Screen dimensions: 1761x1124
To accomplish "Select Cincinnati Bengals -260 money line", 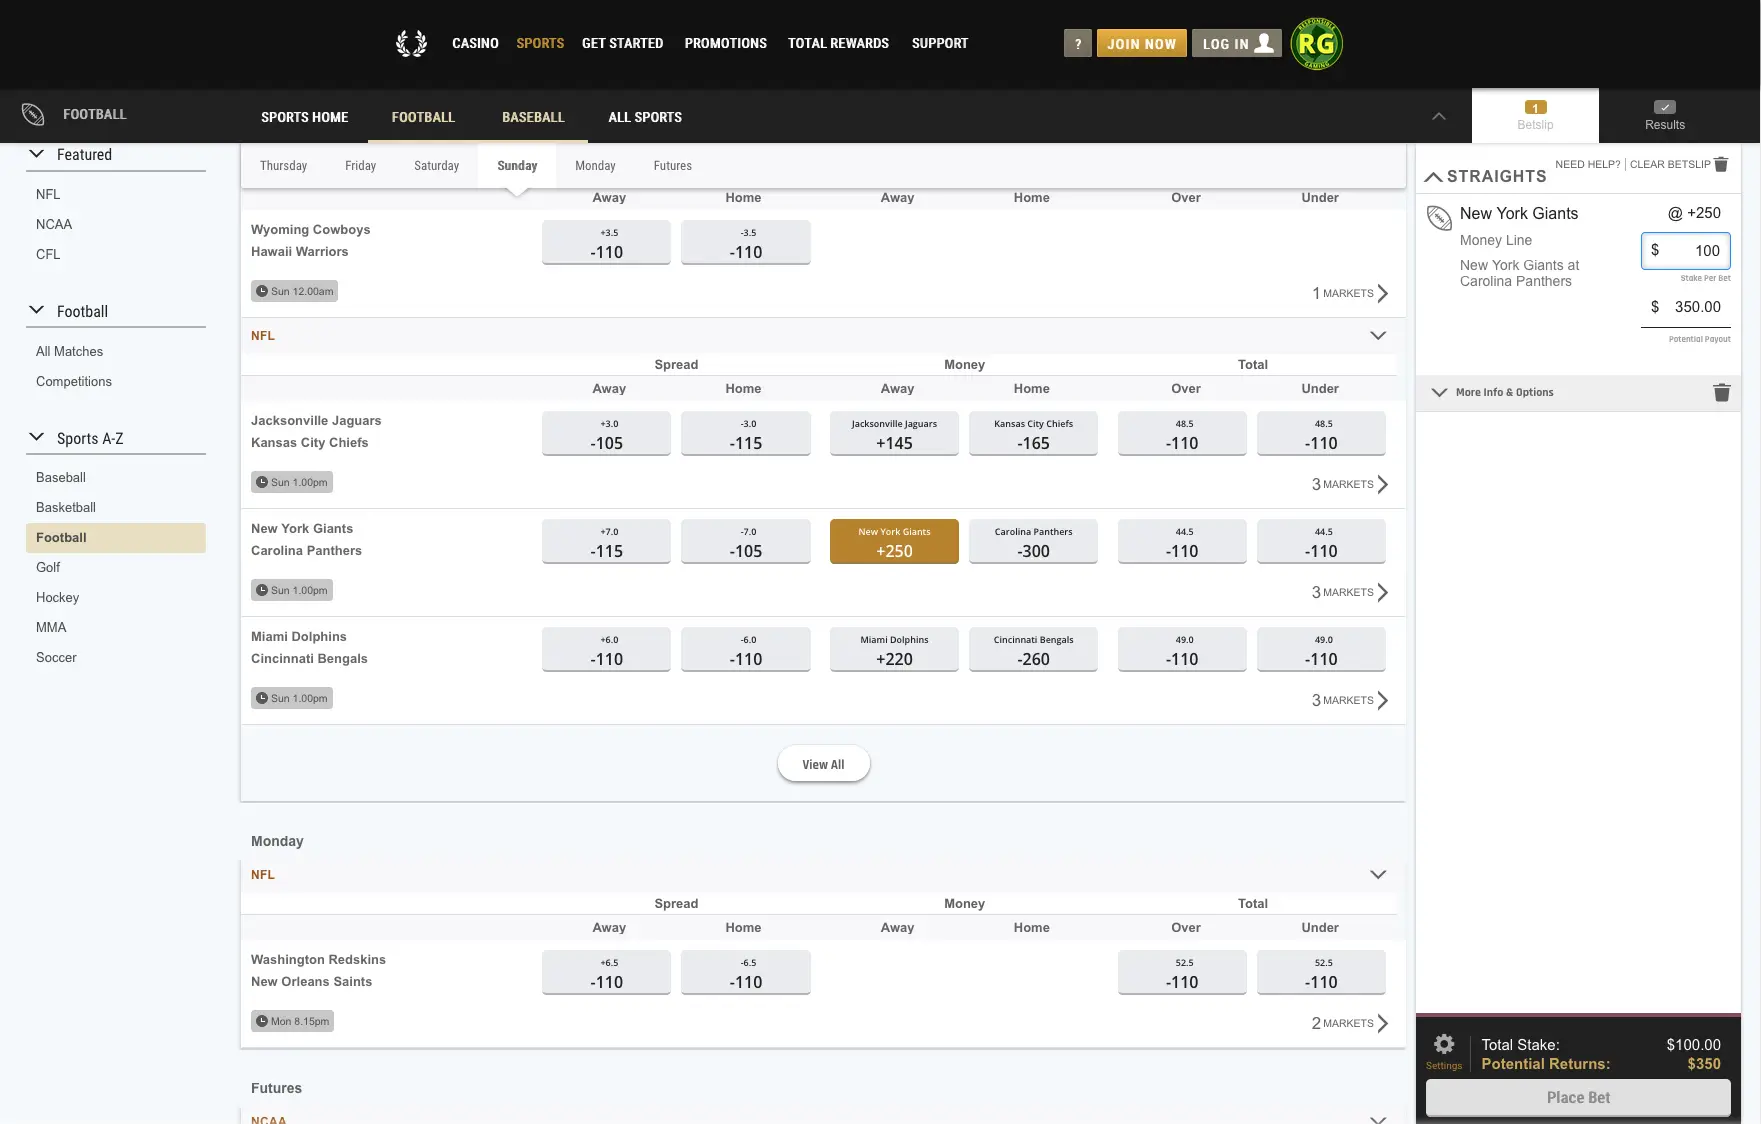I will (1033, 649).
